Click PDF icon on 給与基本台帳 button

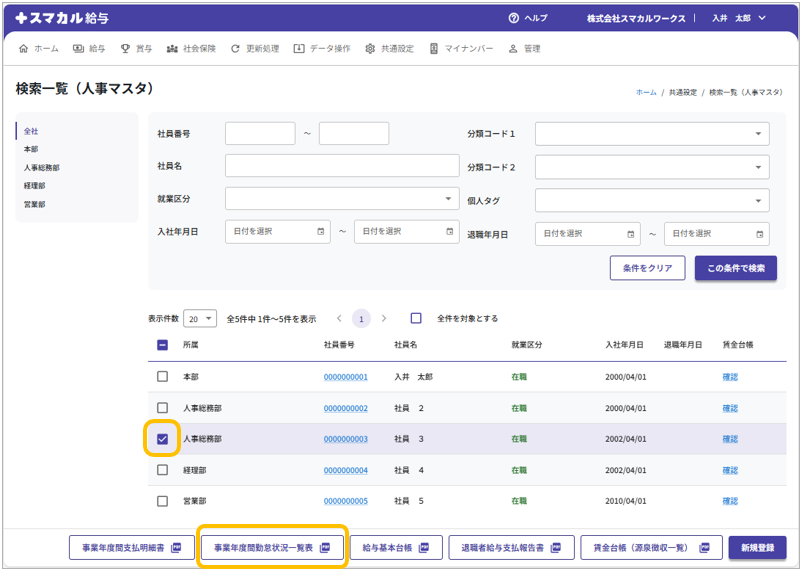(x=423, y=548)
